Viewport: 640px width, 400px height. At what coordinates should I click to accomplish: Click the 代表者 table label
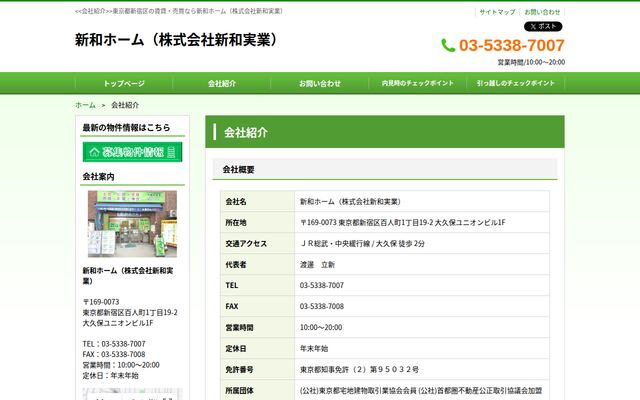[236, 264]
